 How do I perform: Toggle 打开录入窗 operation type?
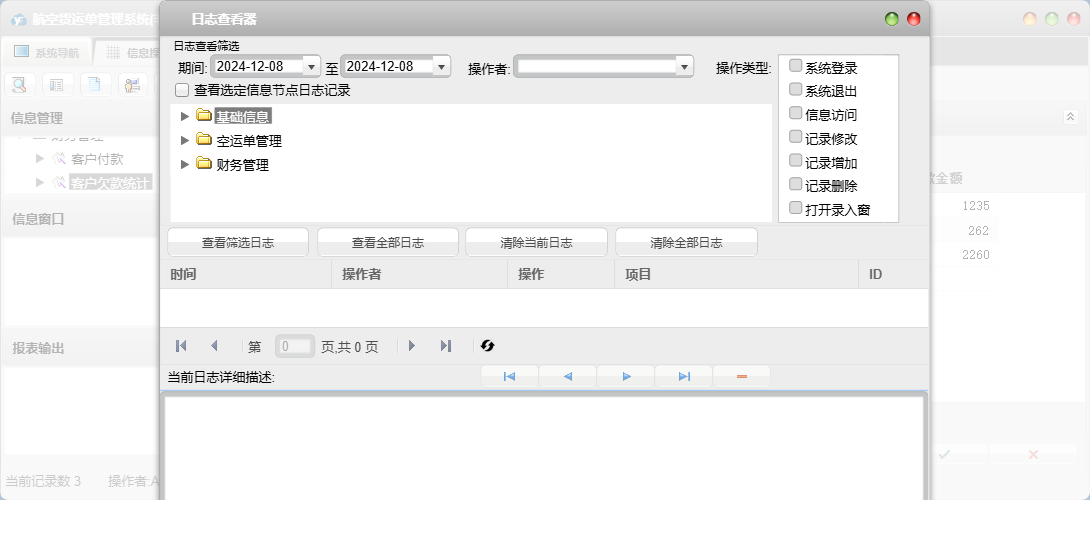coord(796,208)
